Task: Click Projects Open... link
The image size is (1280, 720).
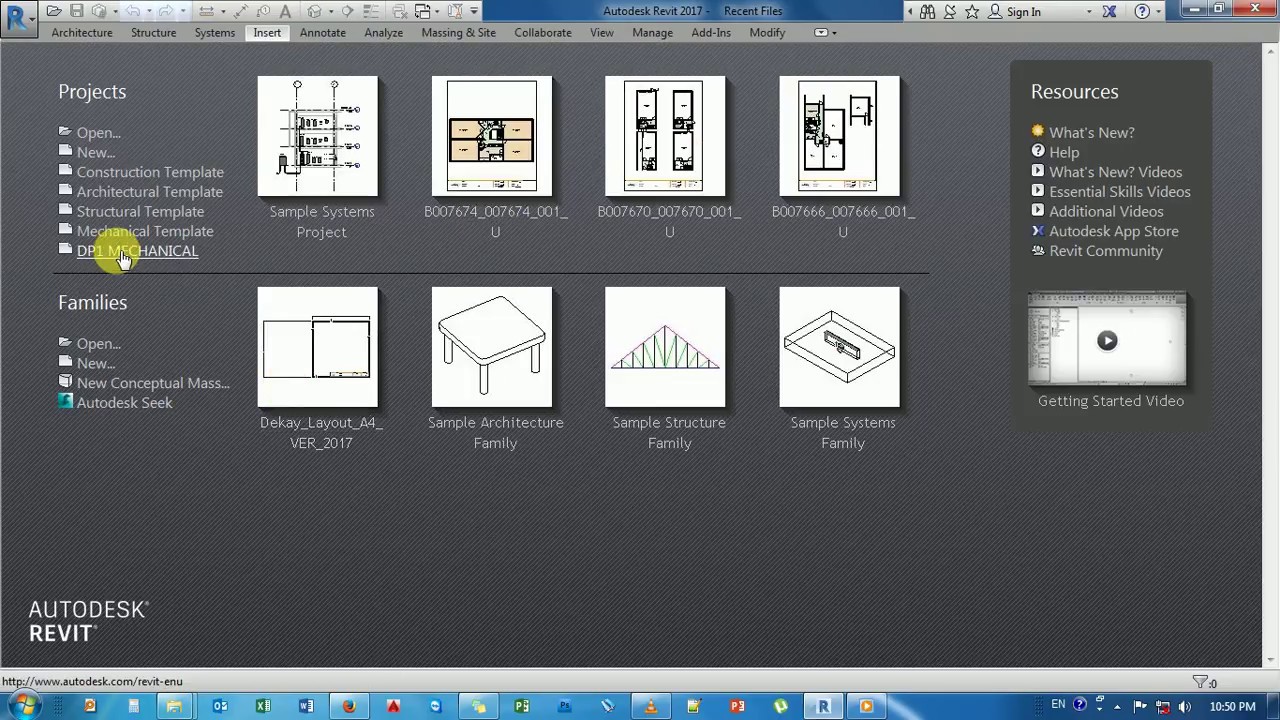Action: point(98,132)
